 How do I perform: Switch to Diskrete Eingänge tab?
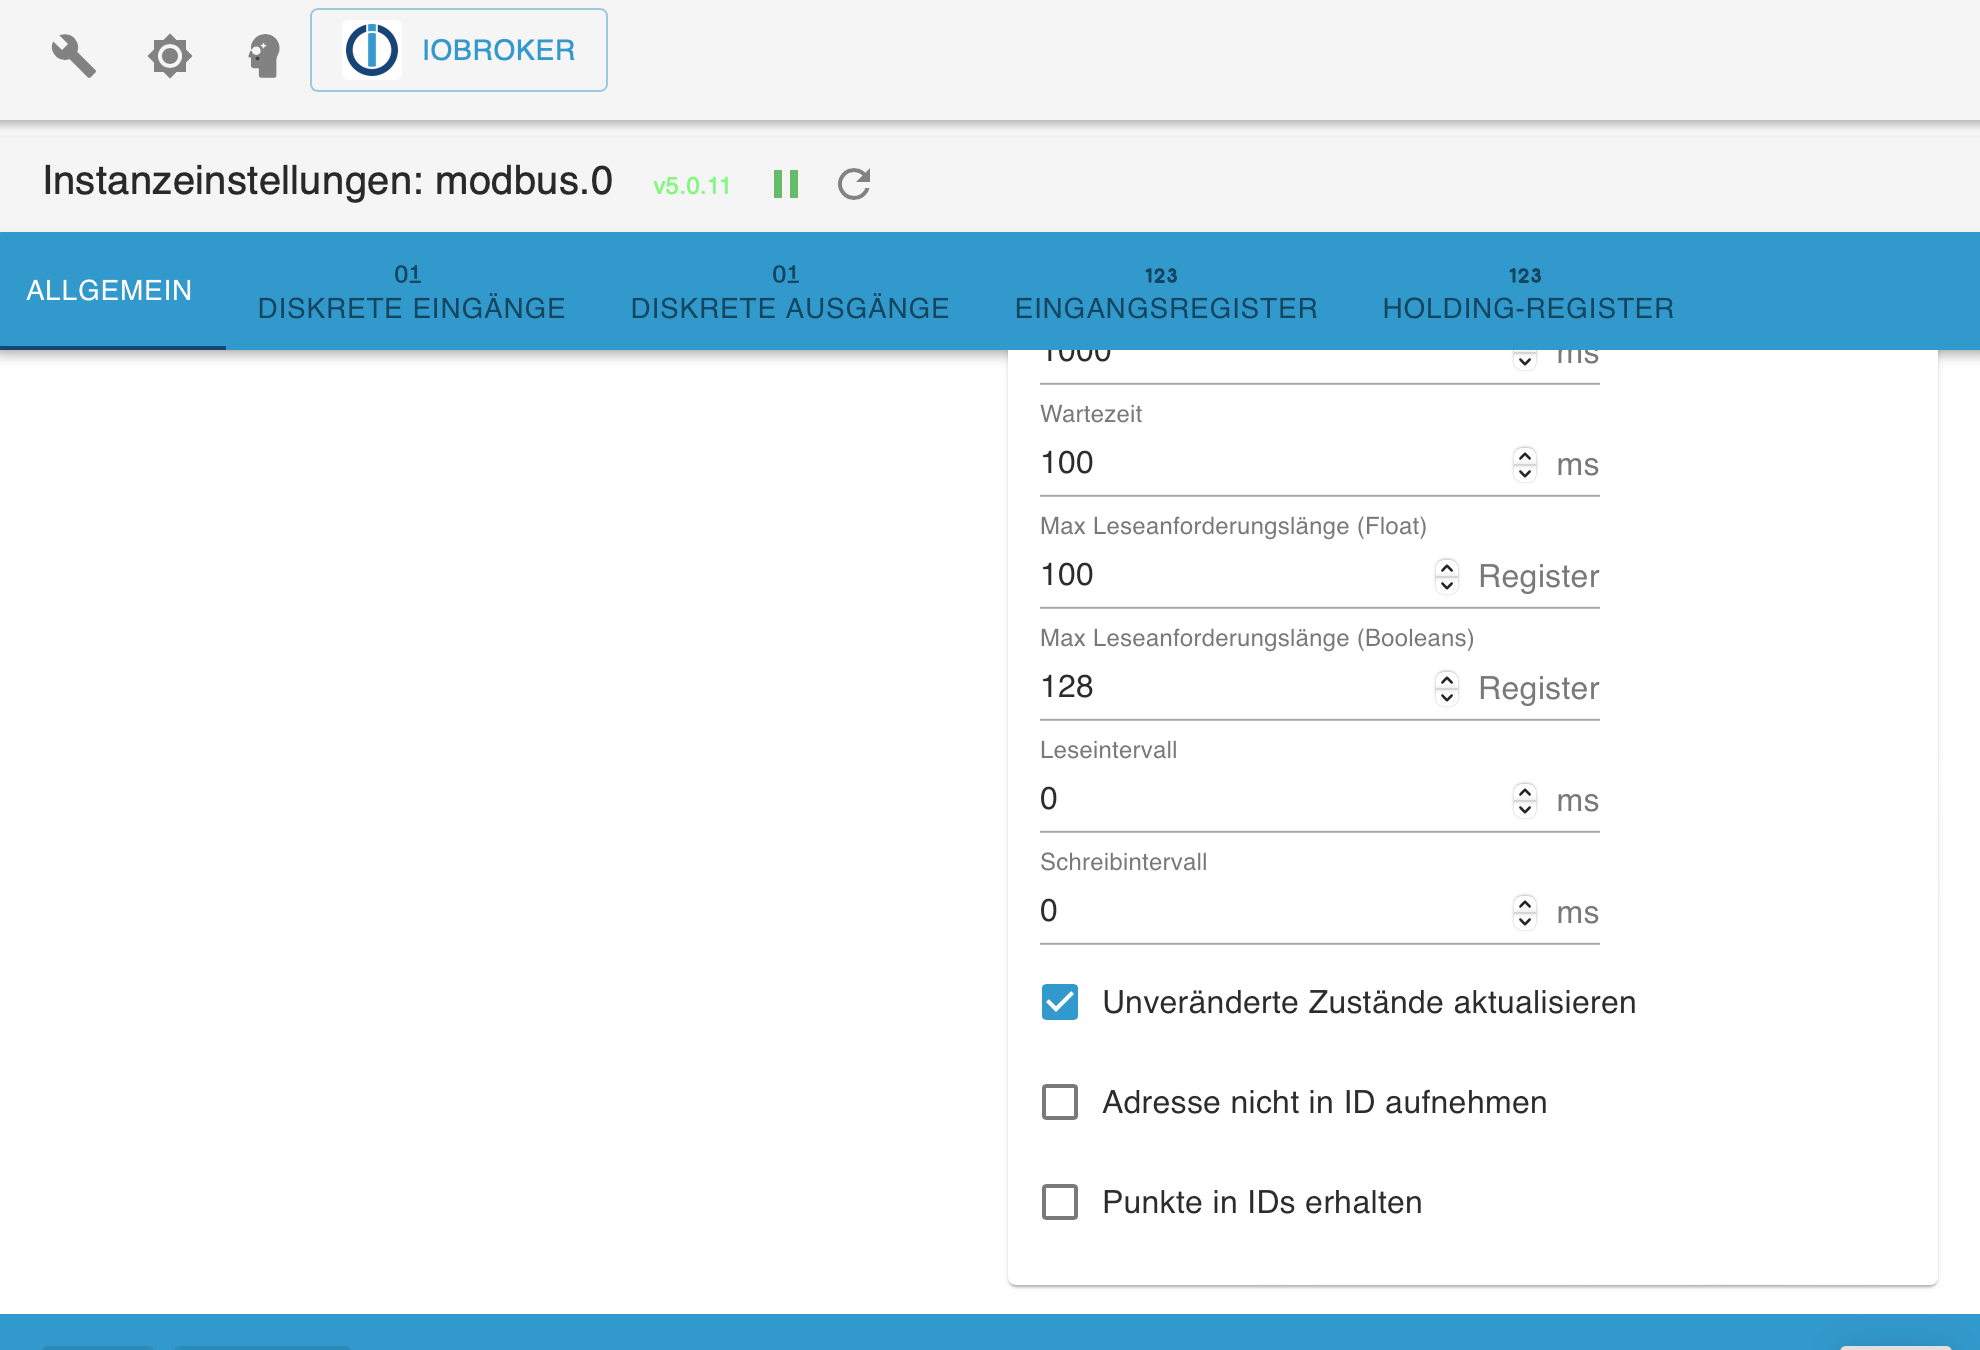click(411, 290)
